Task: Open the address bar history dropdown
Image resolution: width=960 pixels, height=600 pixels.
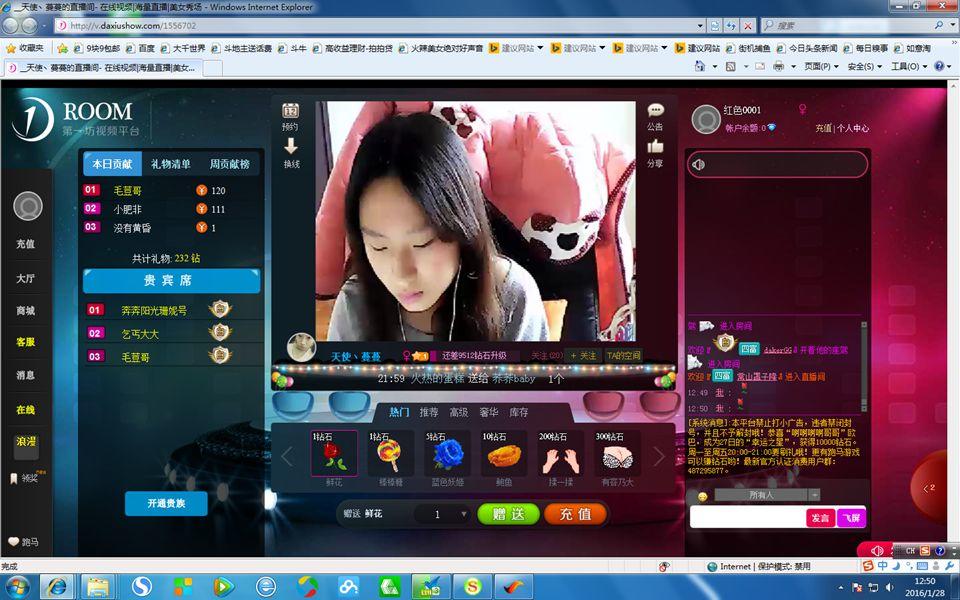Action: pos(700,26)
